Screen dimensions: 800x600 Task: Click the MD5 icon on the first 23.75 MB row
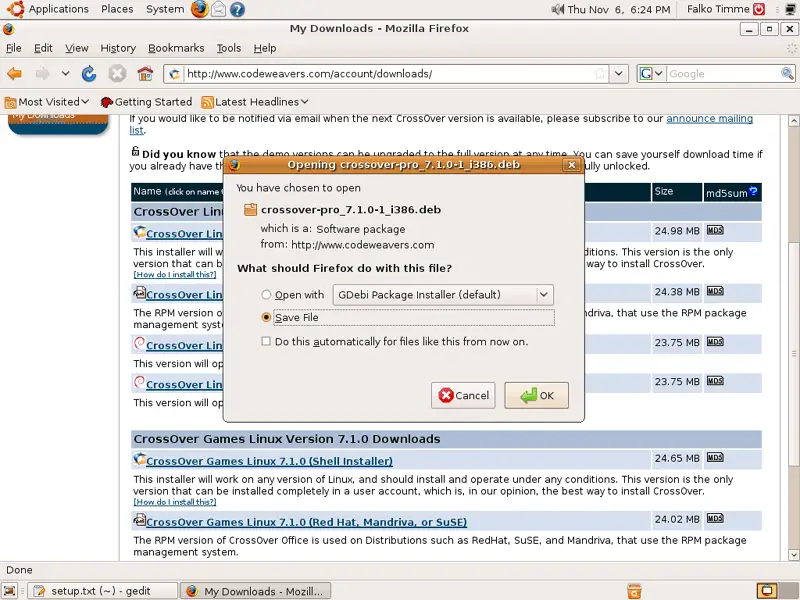(715, 341)
